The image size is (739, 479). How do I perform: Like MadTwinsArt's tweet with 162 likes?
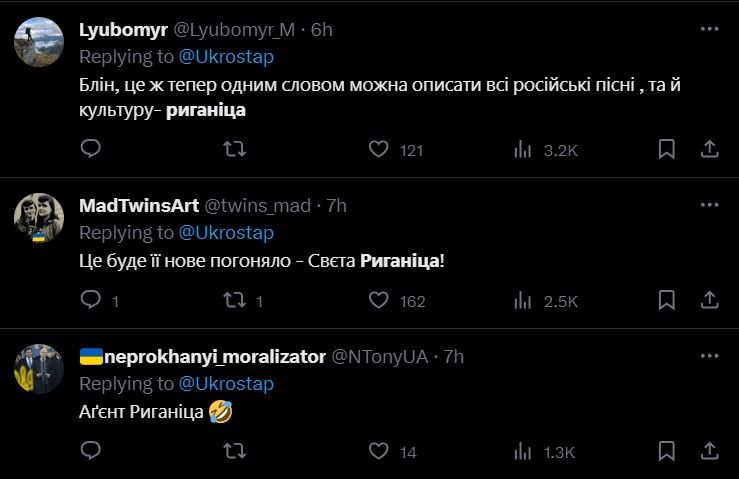tap(379, 300)
